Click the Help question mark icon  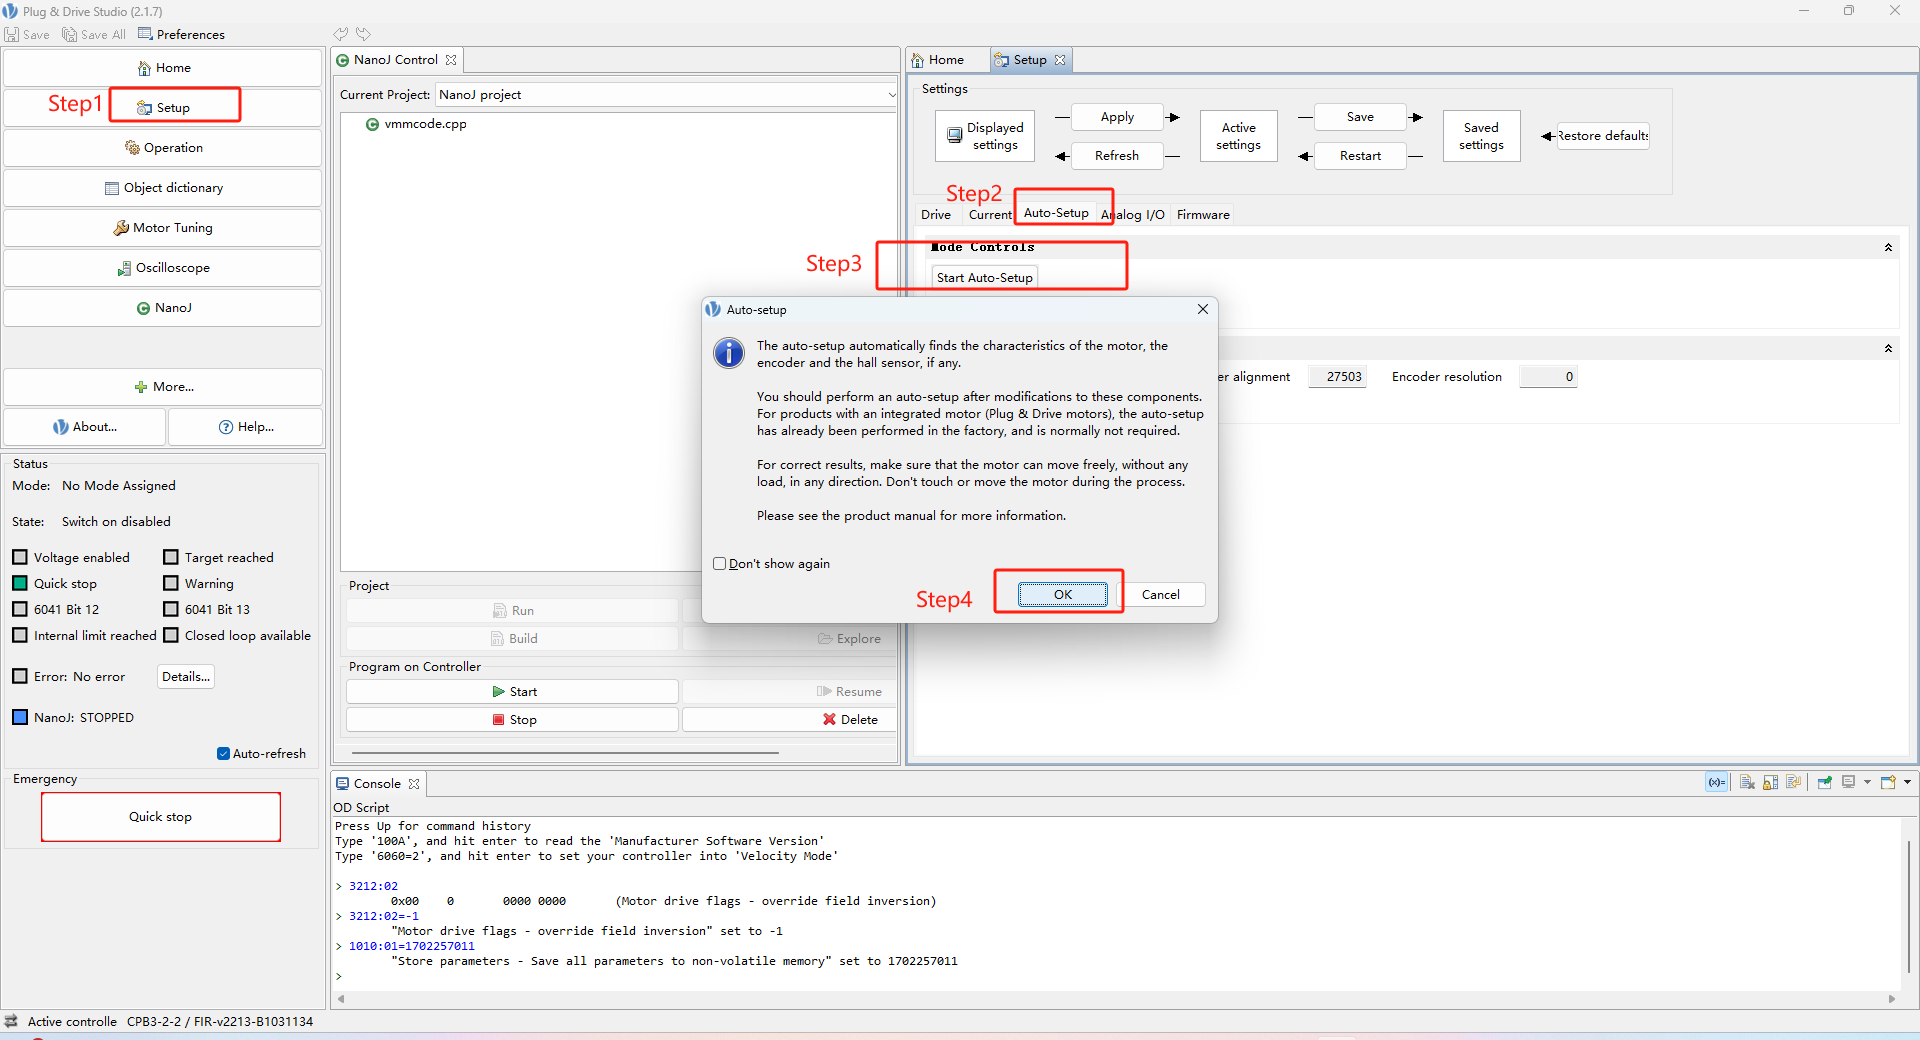[226, 427]
